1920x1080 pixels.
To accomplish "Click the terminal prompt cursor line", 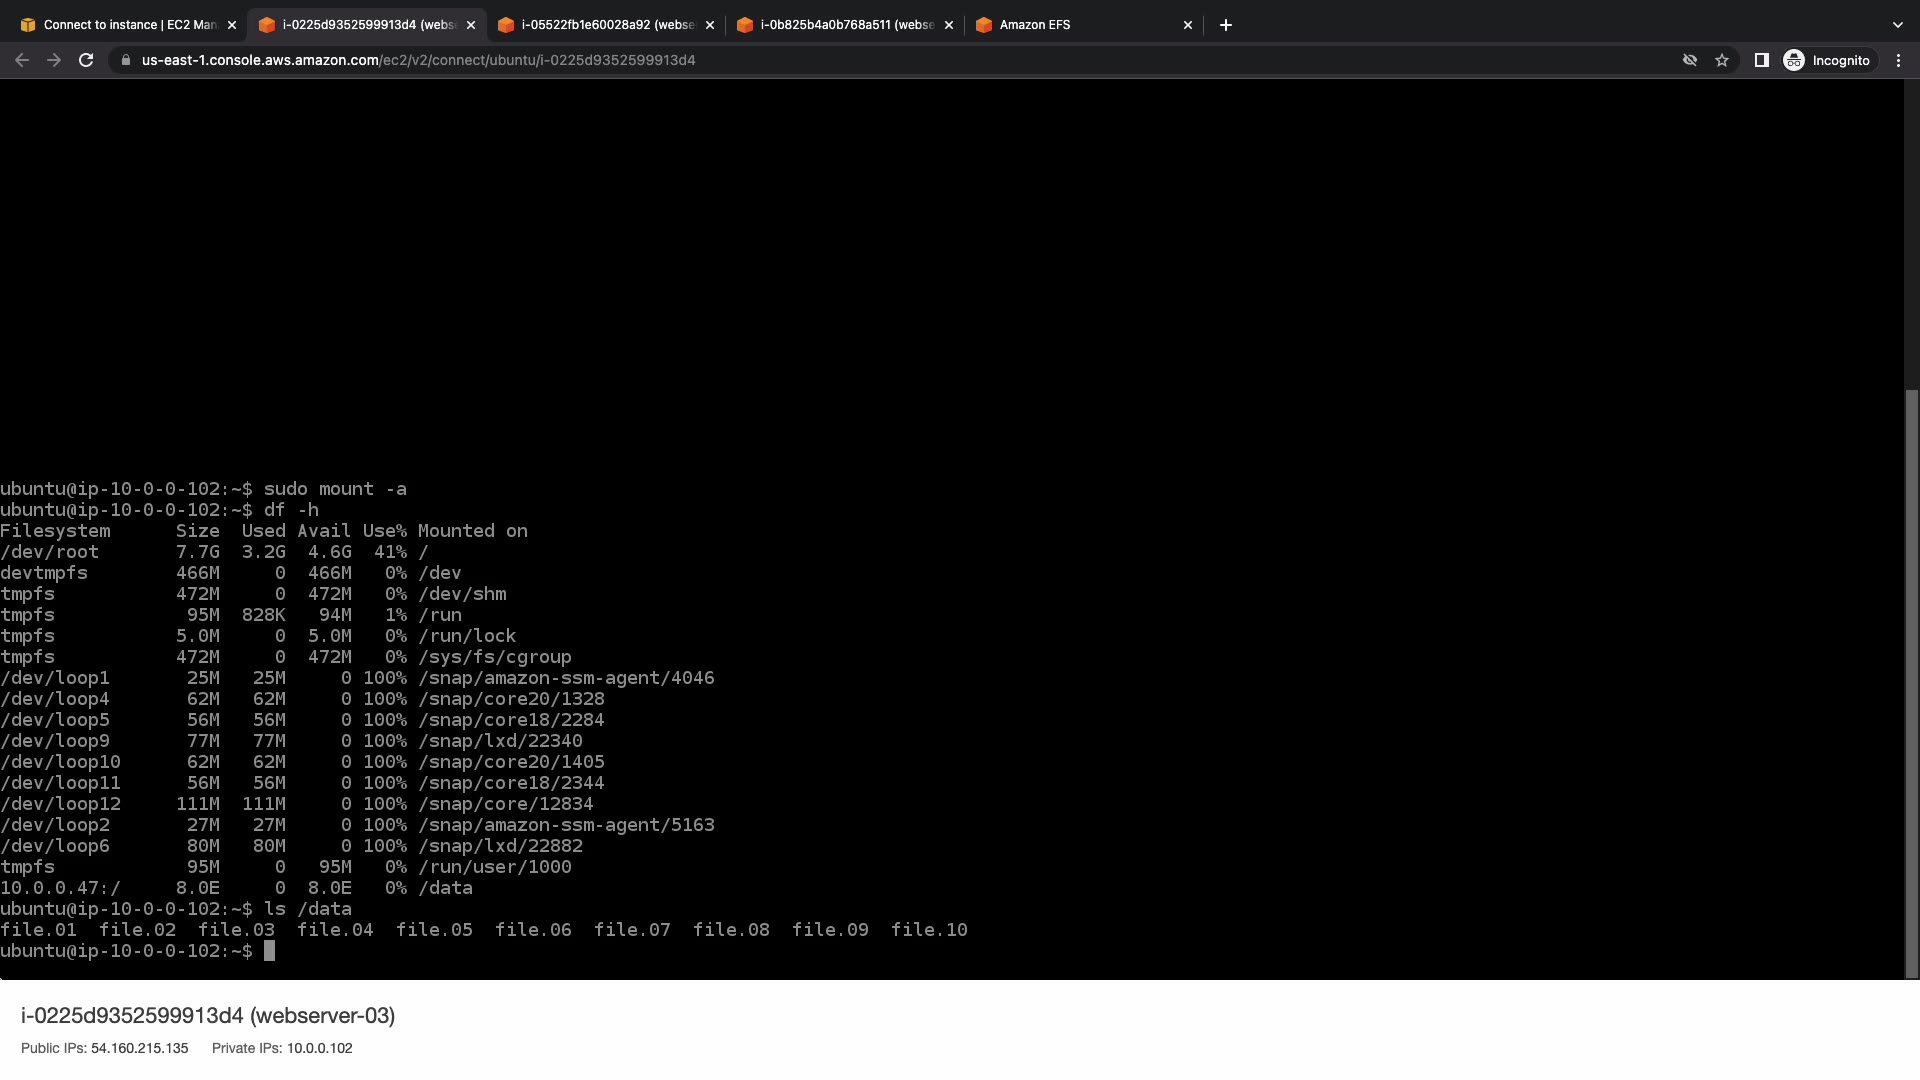I will coord(269,951).
